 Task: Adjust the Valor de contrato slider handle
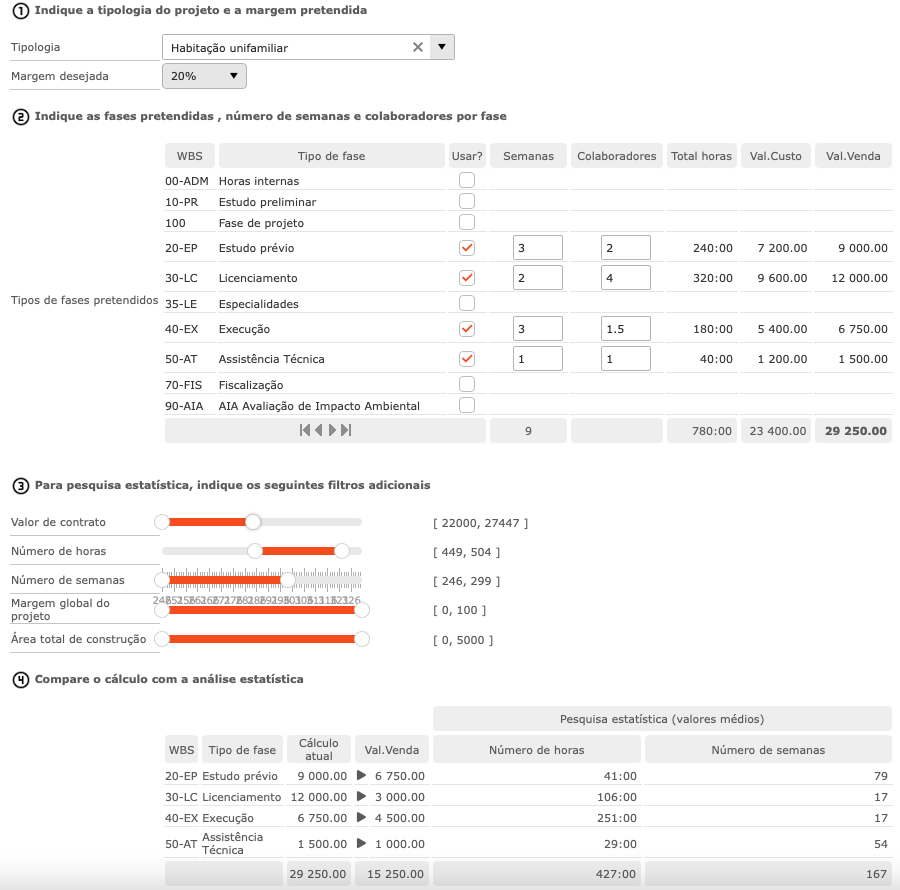253,521
